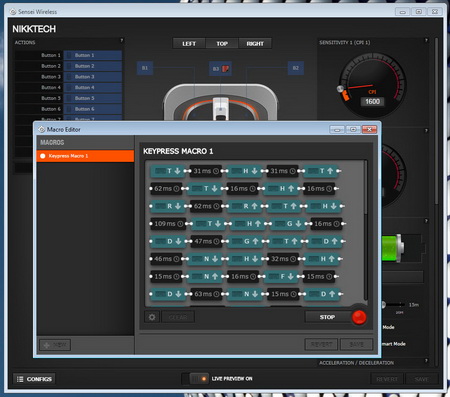Click the gear settings icon in Macro Editor

coord(152,317)
